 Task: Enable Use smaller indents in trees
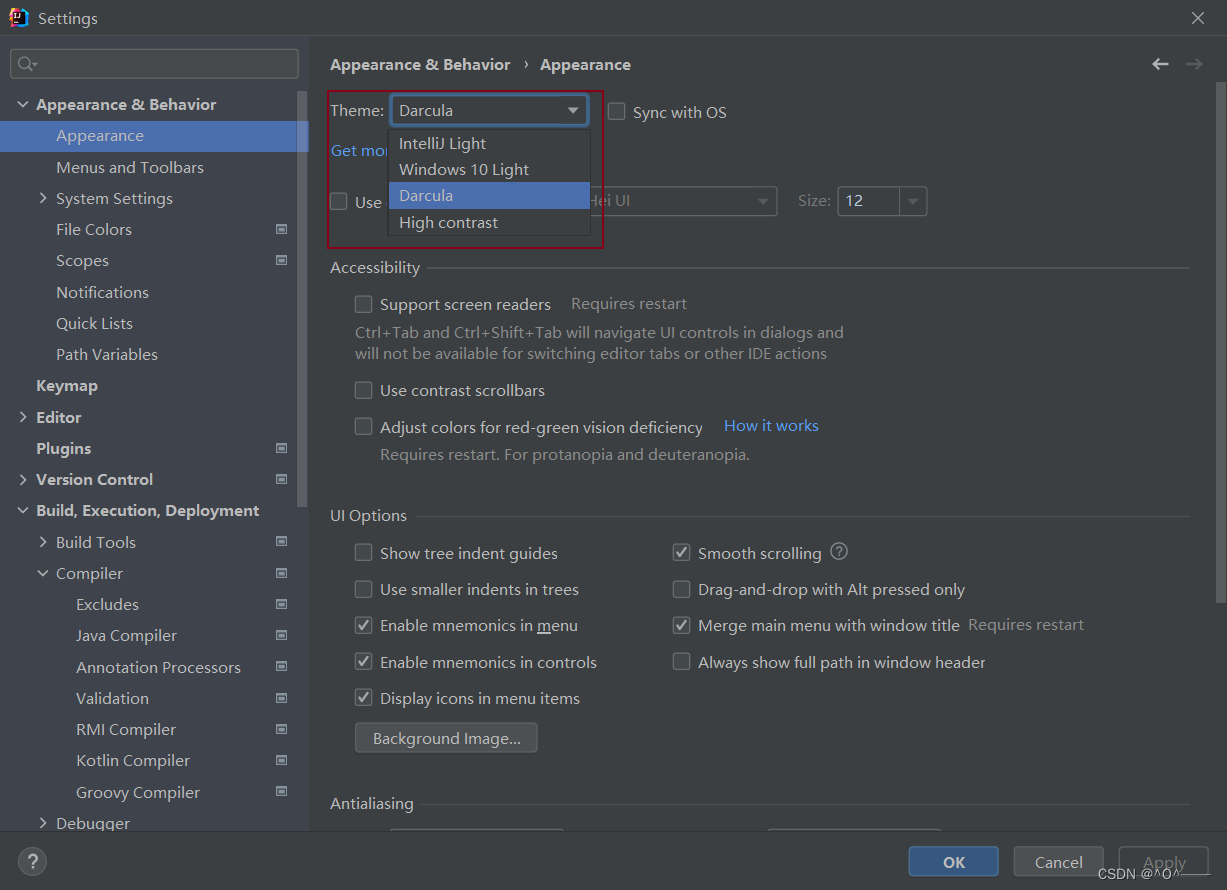(364, 589)
